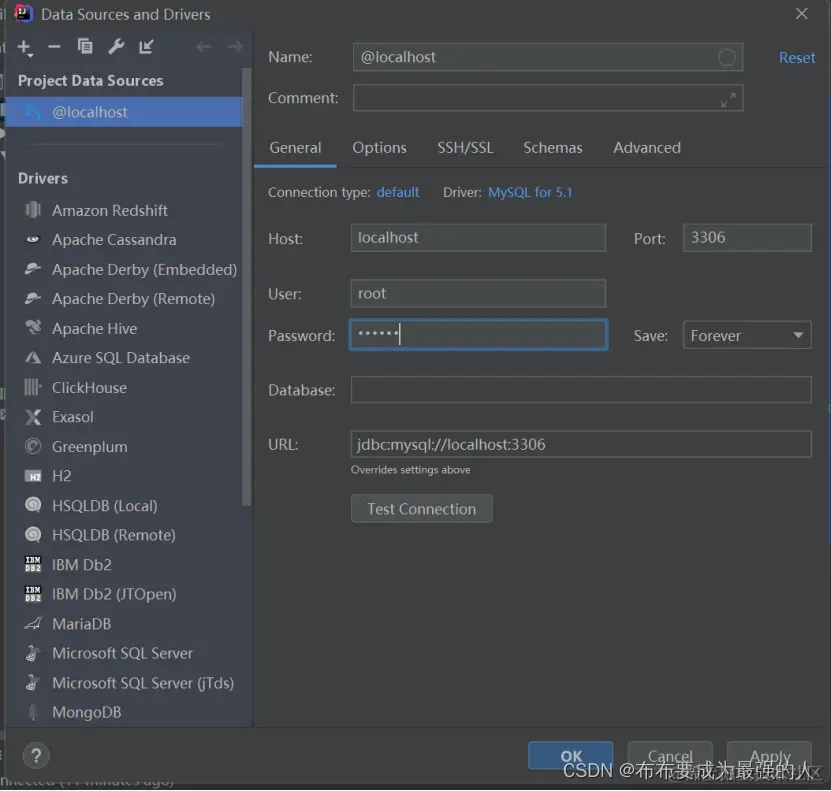Open the help question mark button

(36, 756)
